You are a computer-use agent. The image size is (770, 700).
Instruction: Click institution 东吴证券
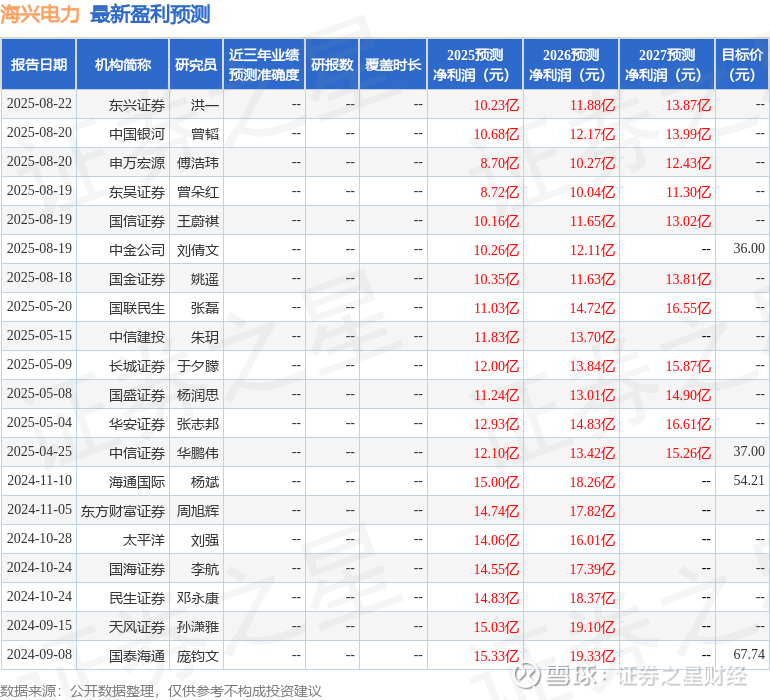coord(137,192)
